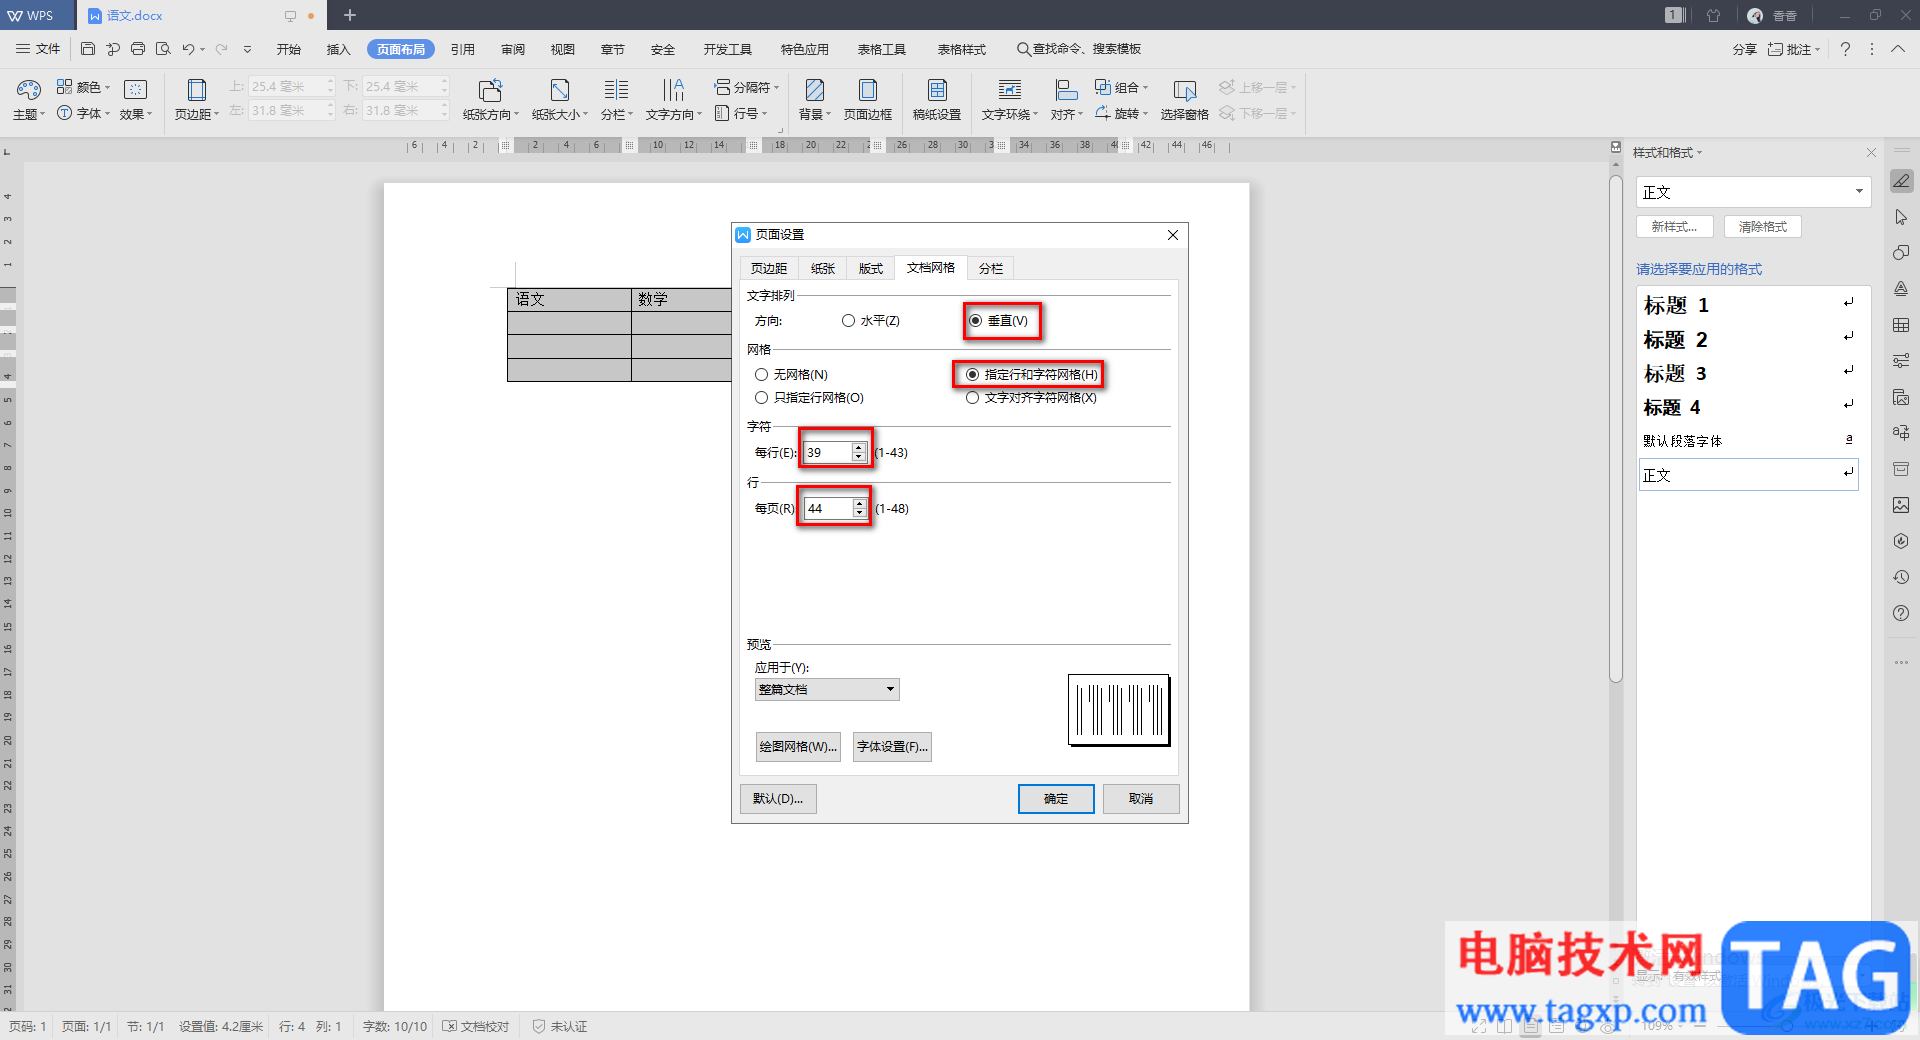The image size is (1920, 1040).
Task: Switch to the Paper (纸张) dialog tab
Action: click(823, 269)
